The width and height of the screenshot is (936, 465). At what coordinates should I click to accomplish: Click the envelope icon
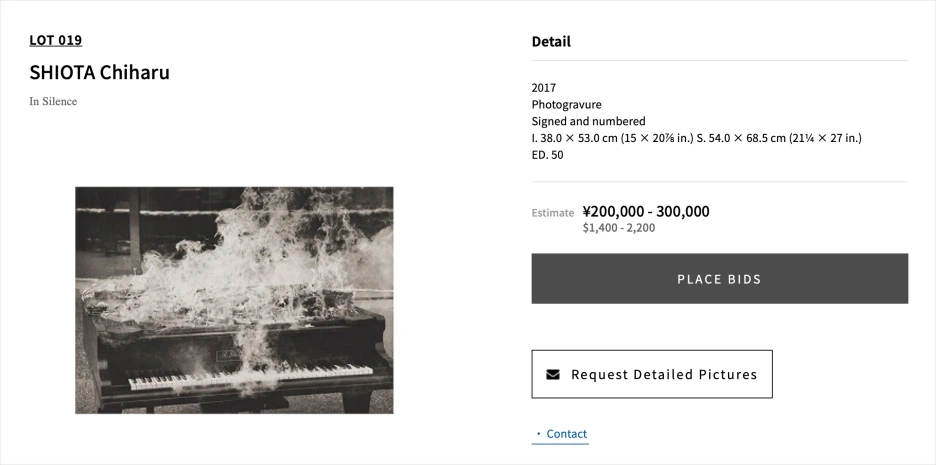coord(553,375)
